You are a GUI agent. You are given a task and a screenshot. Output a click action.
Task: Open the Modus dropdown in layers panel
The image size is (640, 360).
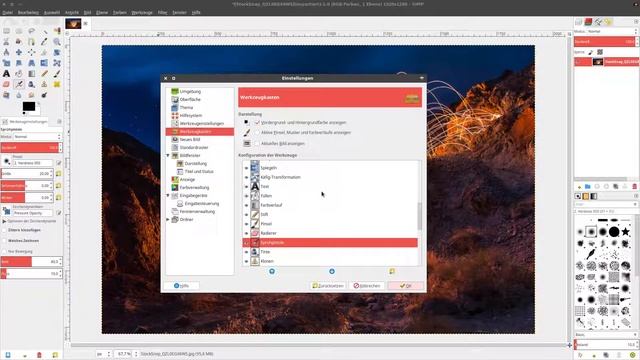pyautogui.click(x=612, y=31)
